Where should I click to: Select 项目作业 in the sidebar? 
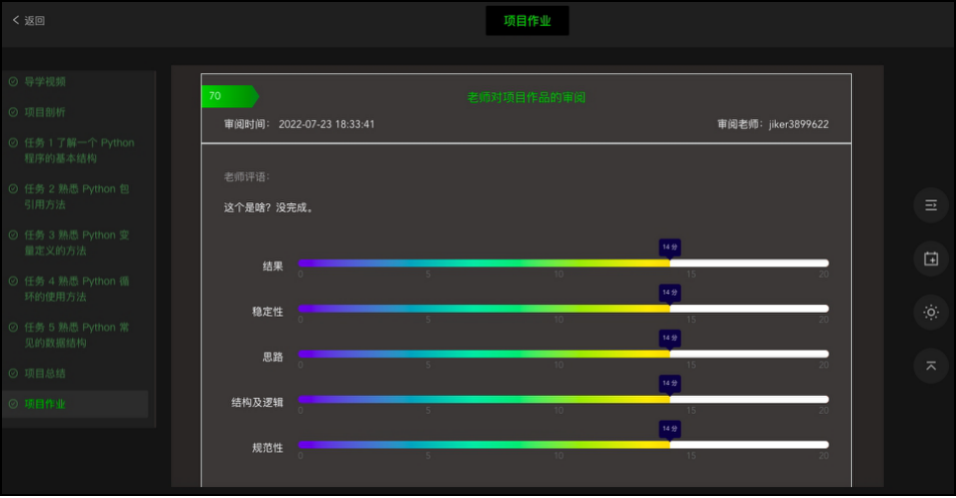(76, 404)
